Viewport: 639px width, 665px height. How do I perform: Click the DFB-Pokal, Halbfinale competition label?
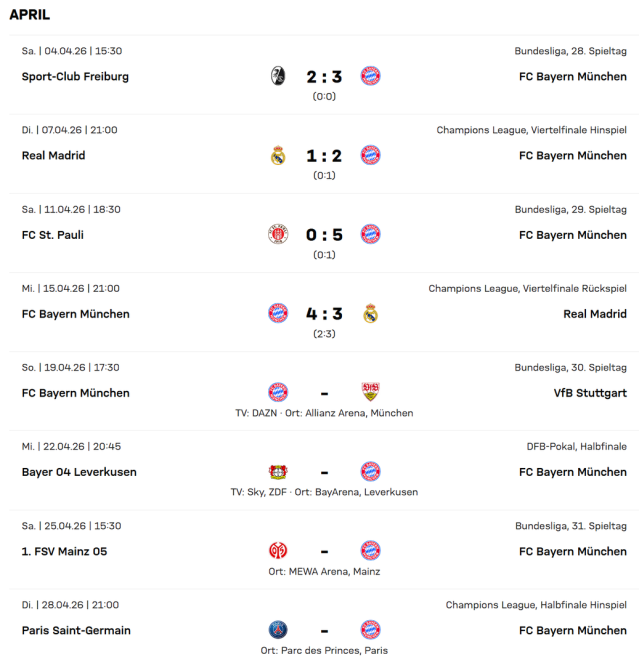[x=577, y=446]
